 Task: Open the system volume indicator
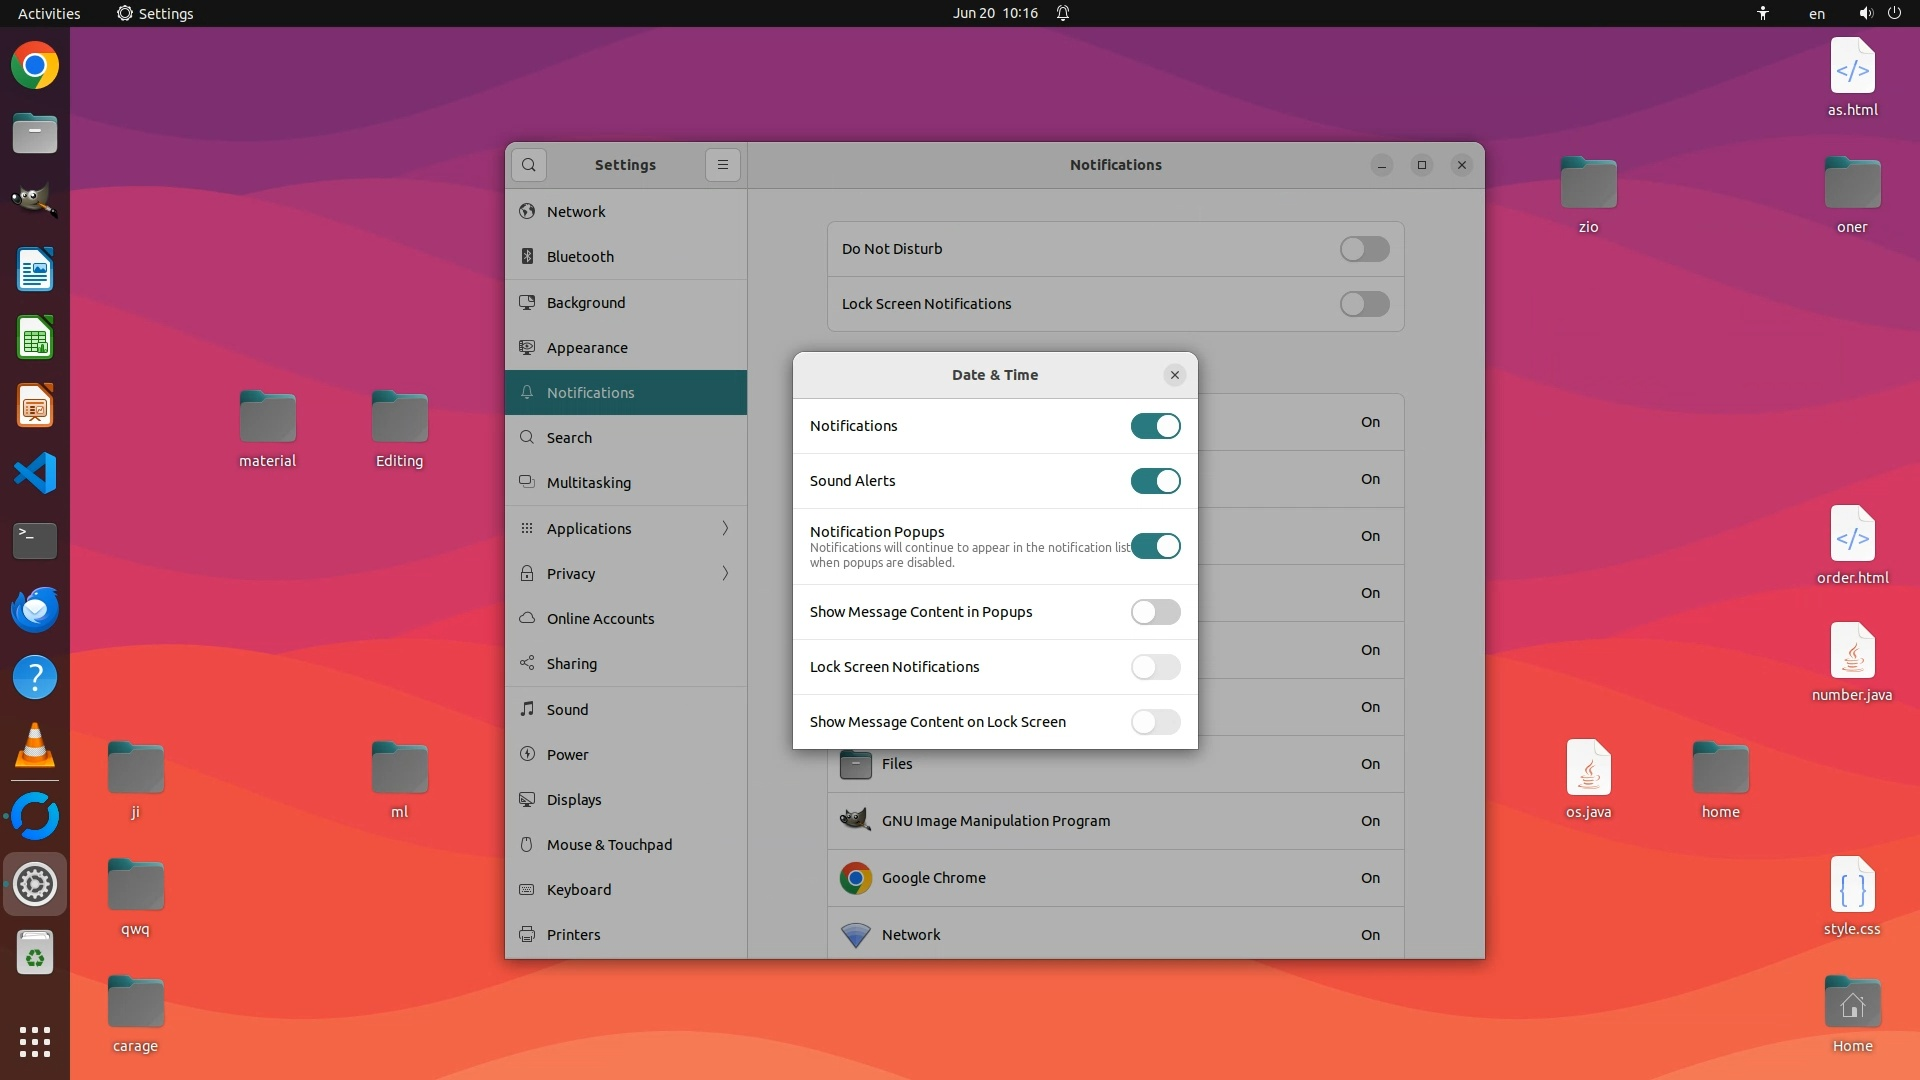click(1865, 13)
